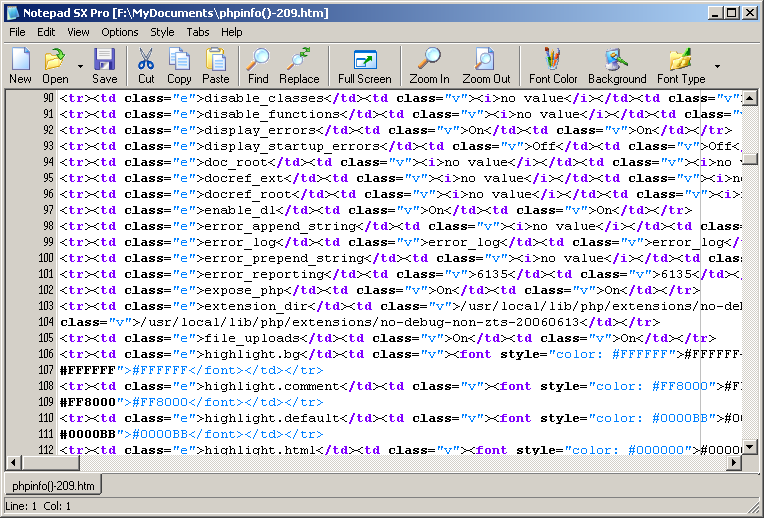Viewport: 764px width, 518px height.
Task: Select the Cut scissors tool
Action: coord(146,66)
